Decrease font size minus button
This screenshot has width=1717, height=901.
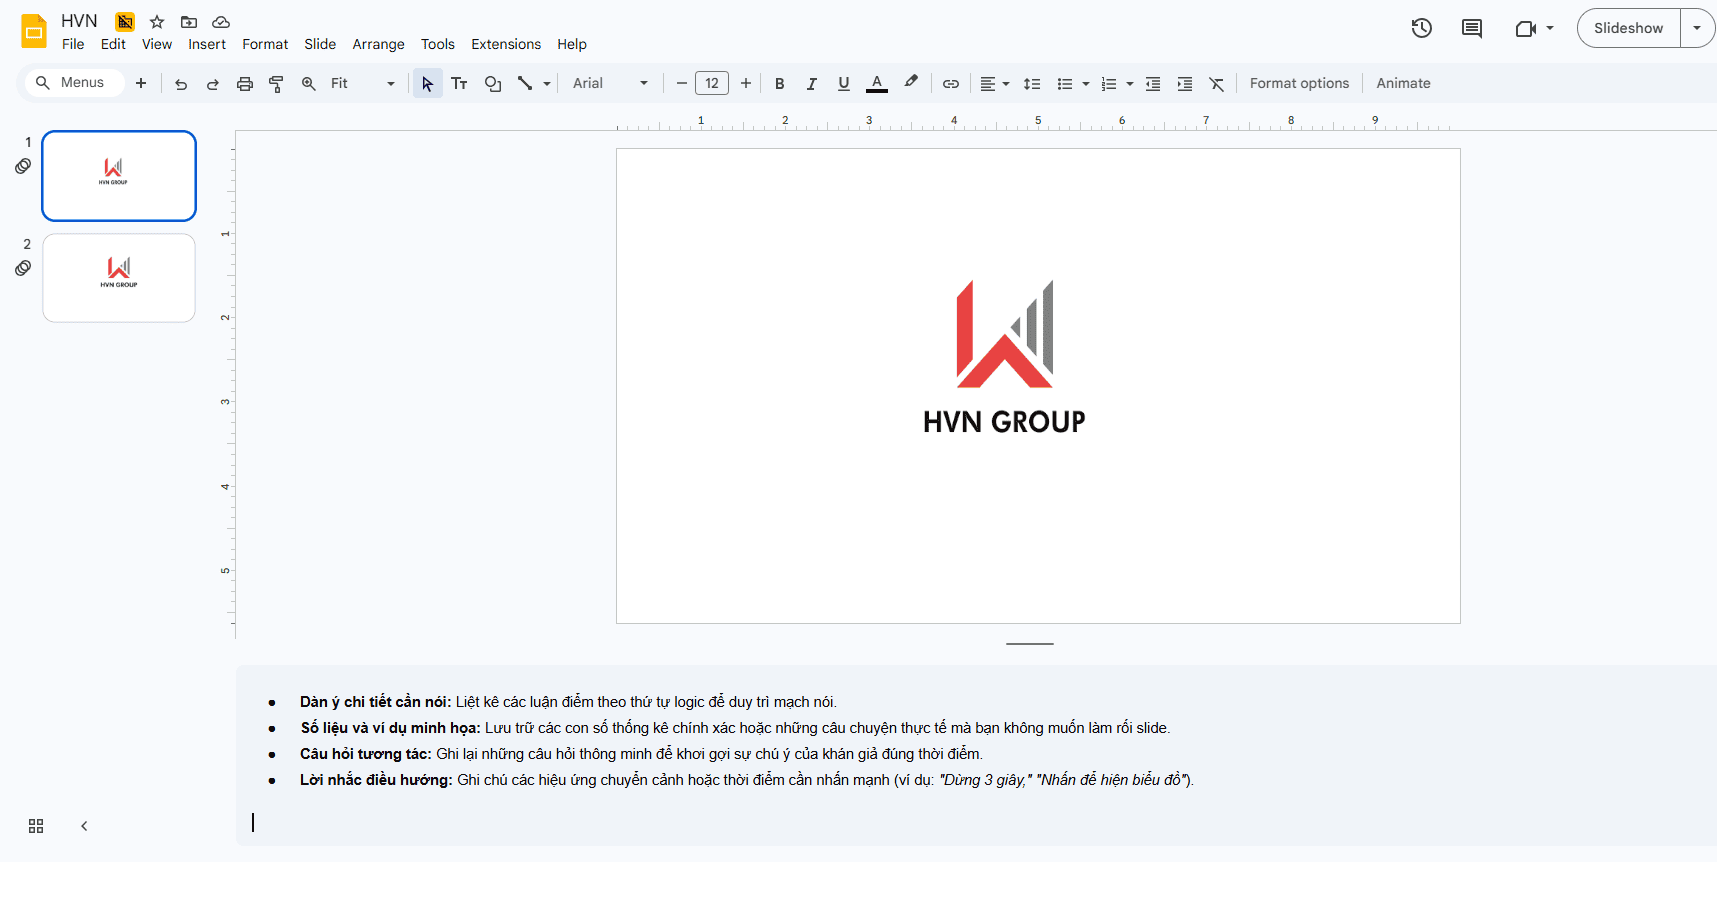[x=682, y=84]
